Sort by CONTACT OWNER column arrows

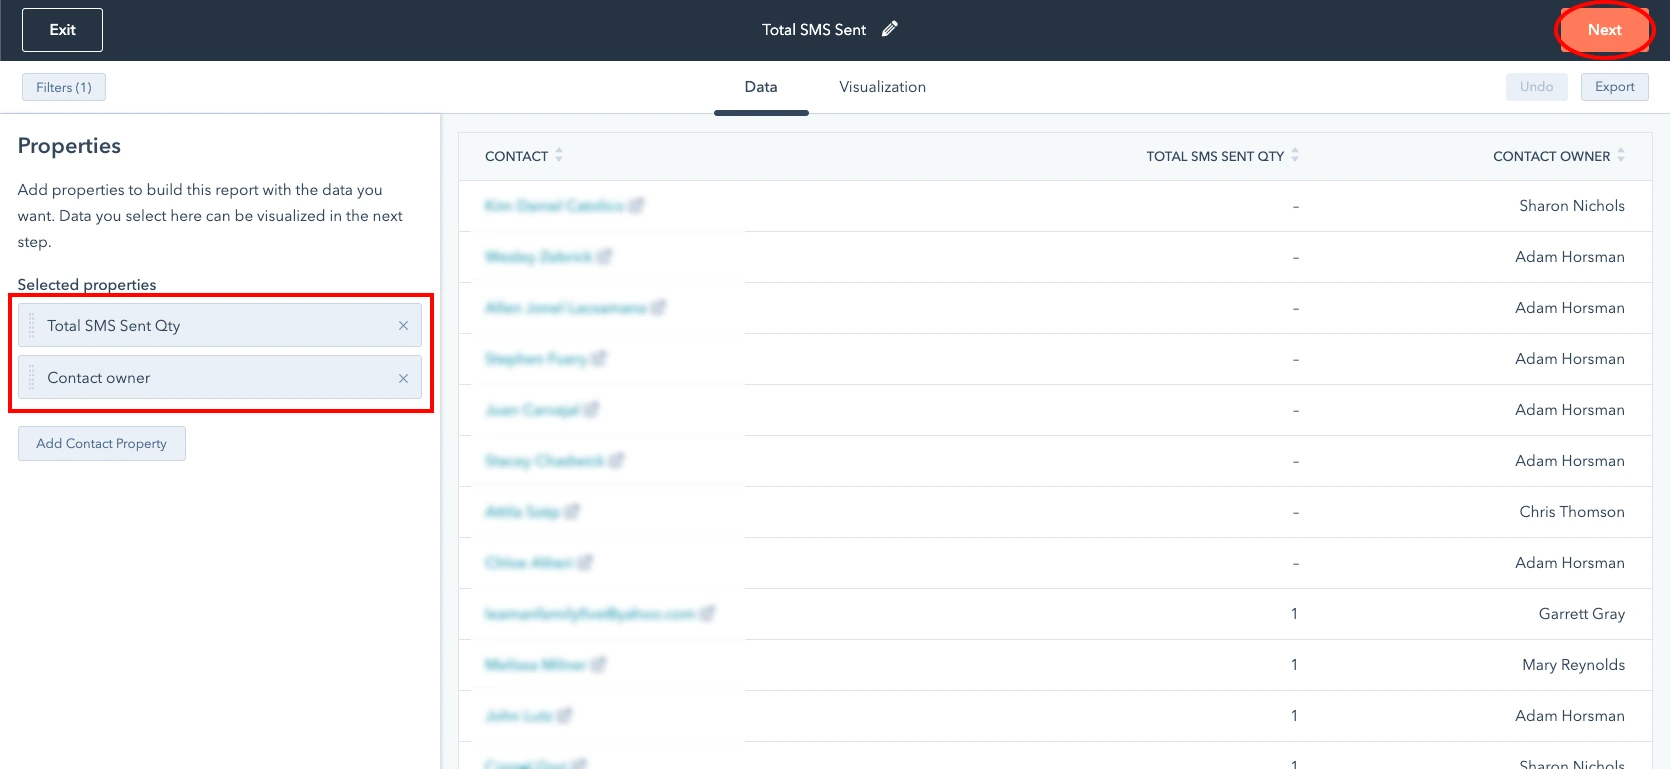point(1621,155)
